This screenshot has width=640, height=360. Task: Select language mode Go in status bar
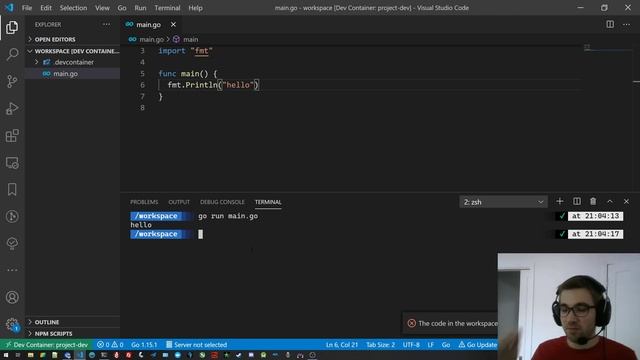(x=446, y=344)
